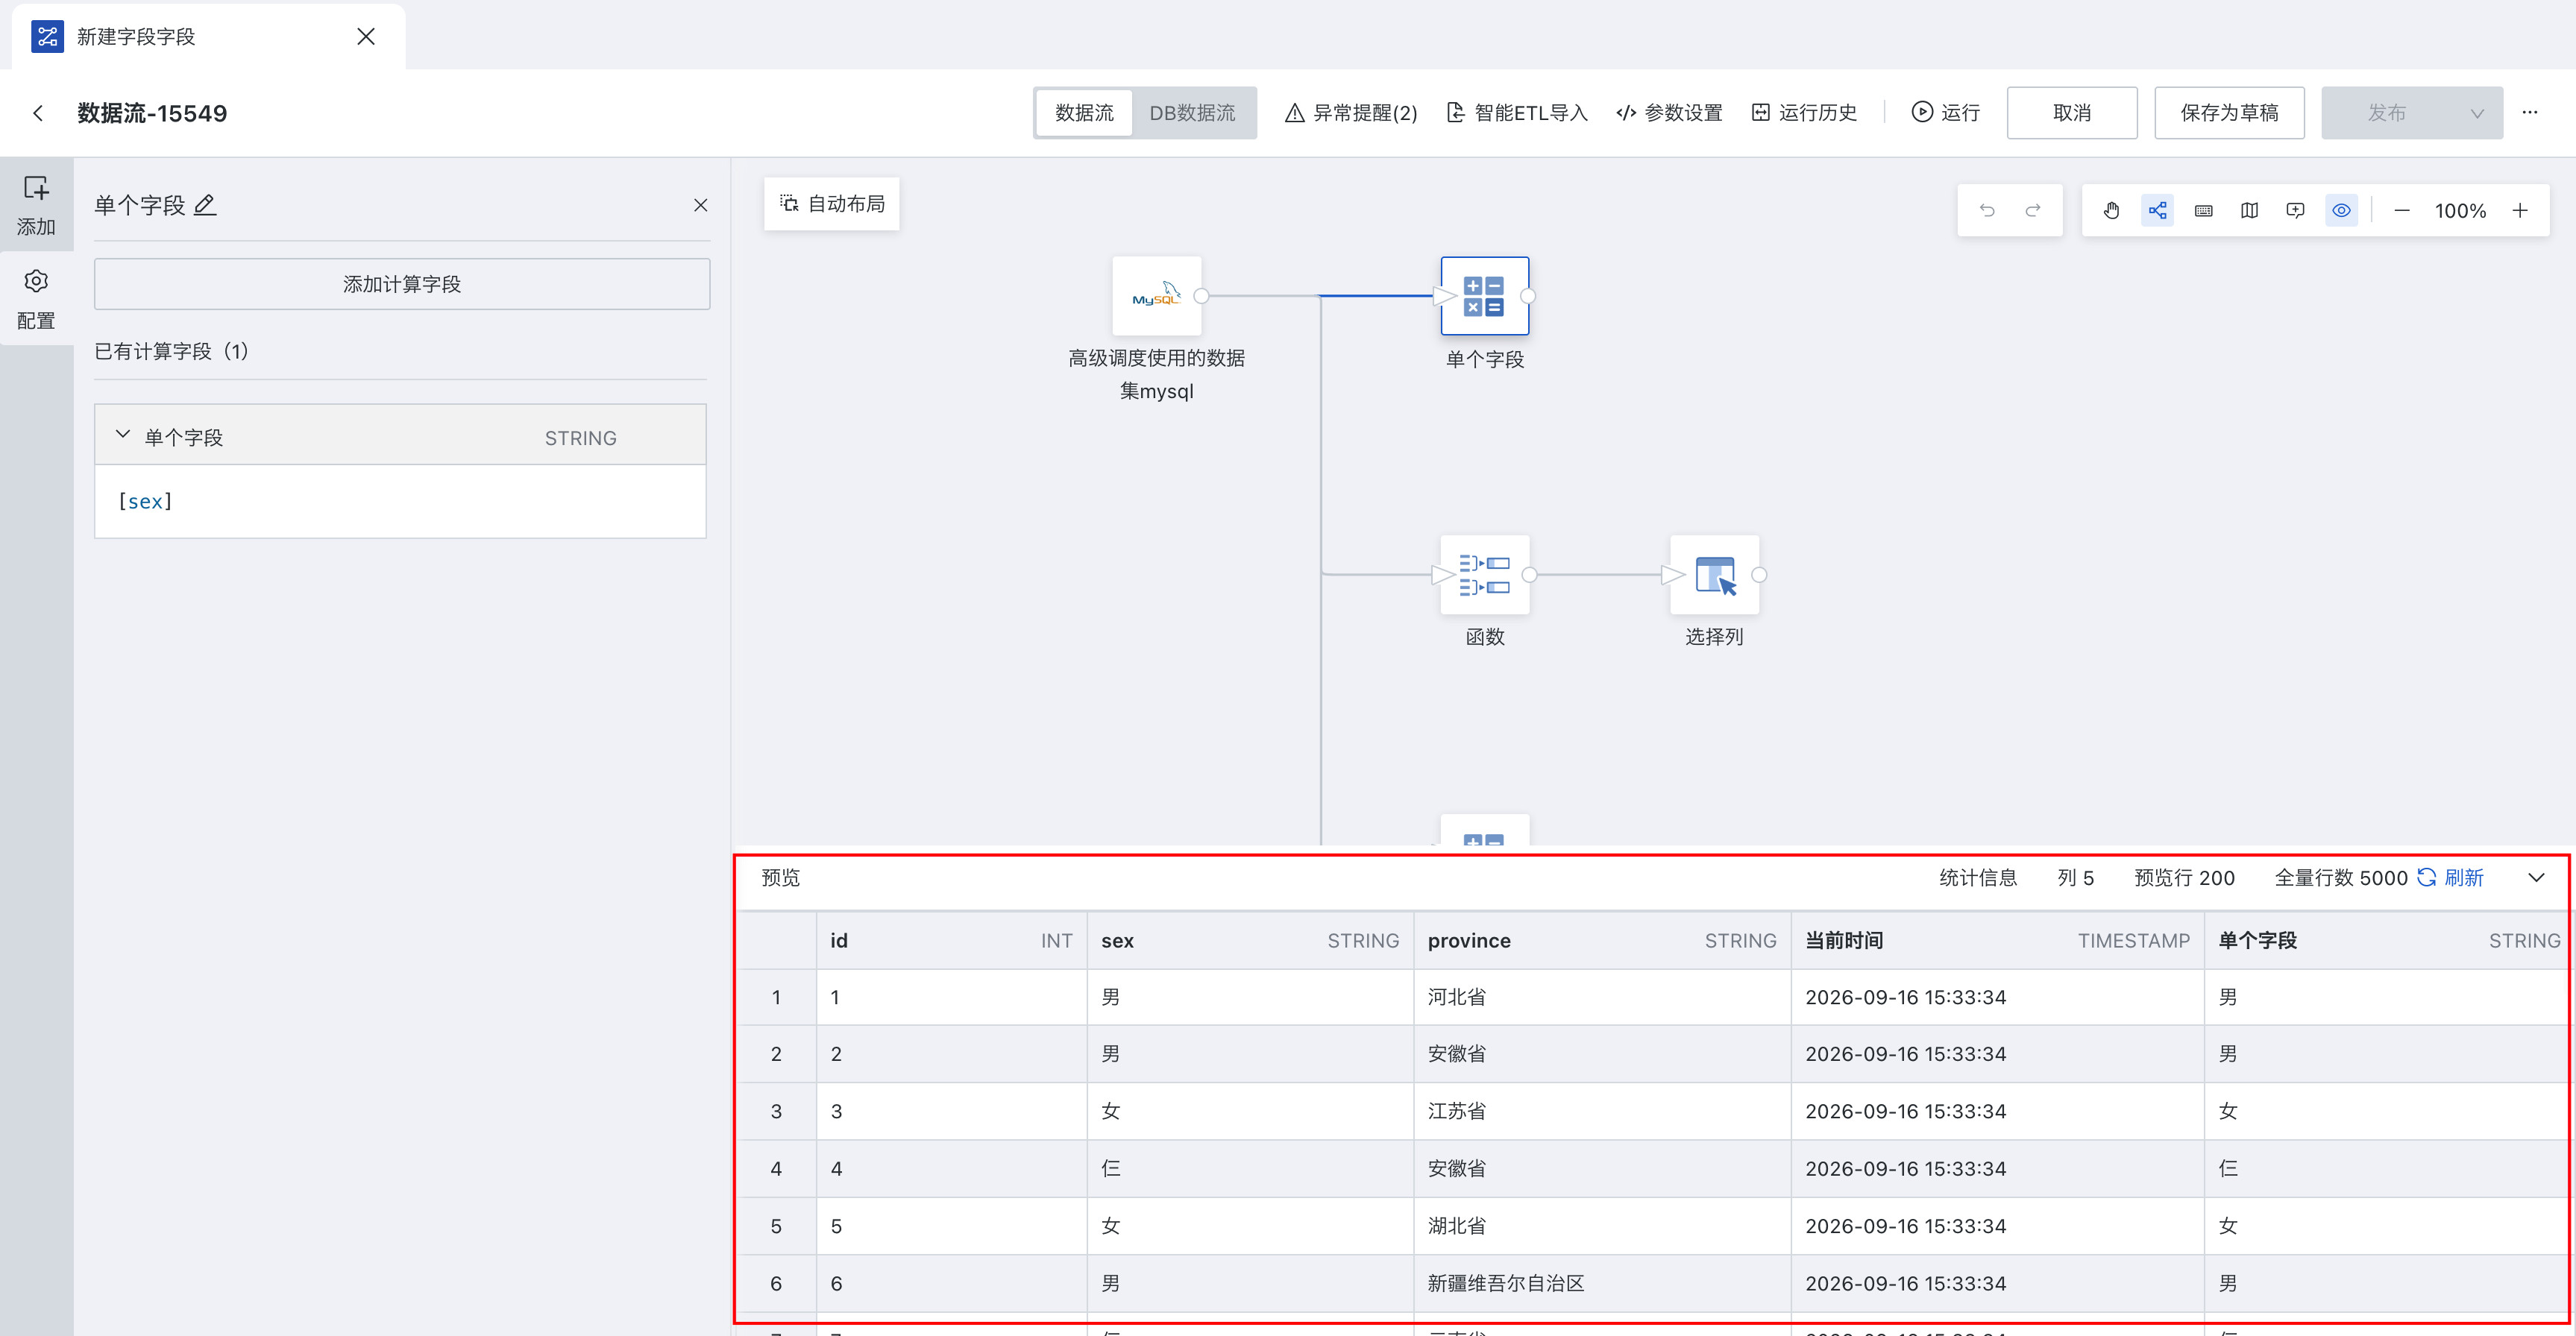This screenshot has width=2576, height=1336.
Task: Open the 添加 sidebar tab
Action: [x=36, y=205]
